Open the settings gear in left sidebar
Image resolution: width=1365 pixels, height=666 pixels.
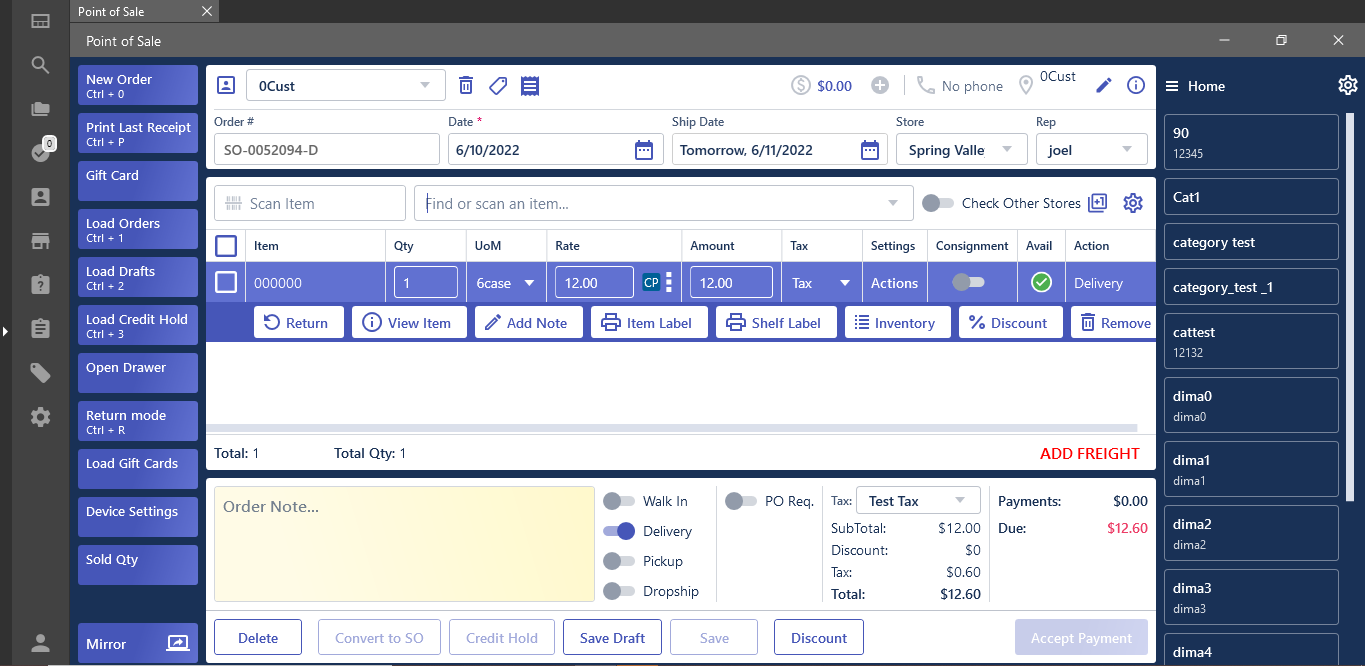[40, 417]
